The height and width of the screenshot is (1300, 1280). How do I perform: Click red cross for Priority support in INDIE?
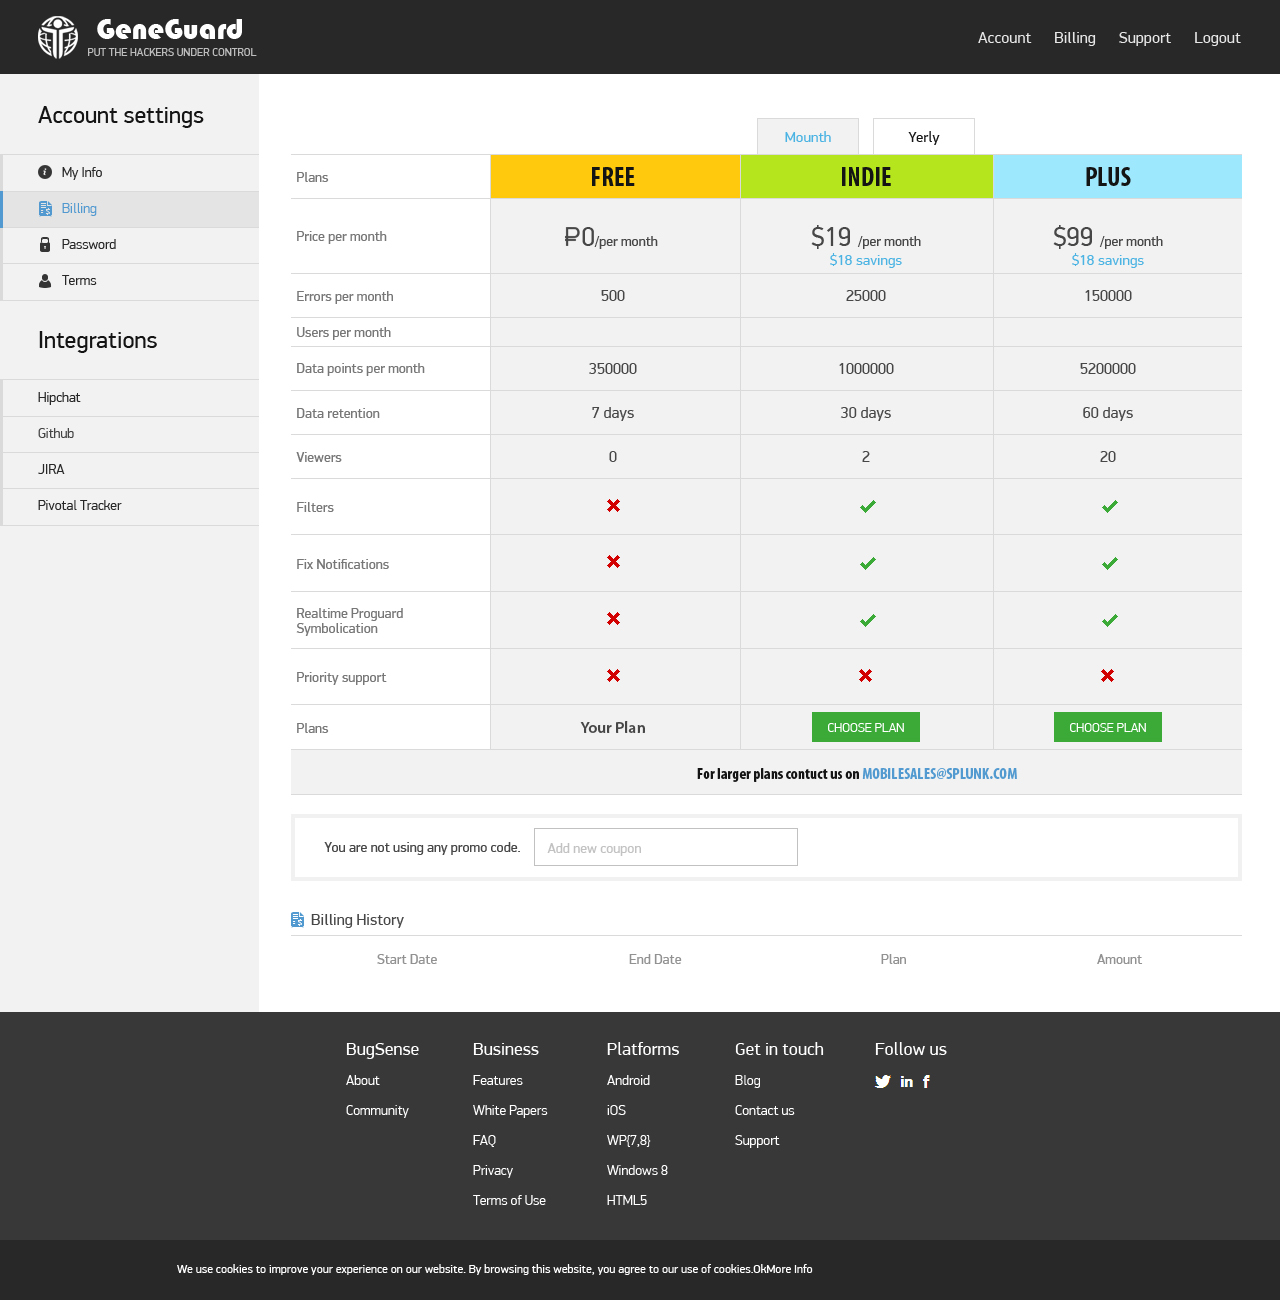(x=865, y=676)
